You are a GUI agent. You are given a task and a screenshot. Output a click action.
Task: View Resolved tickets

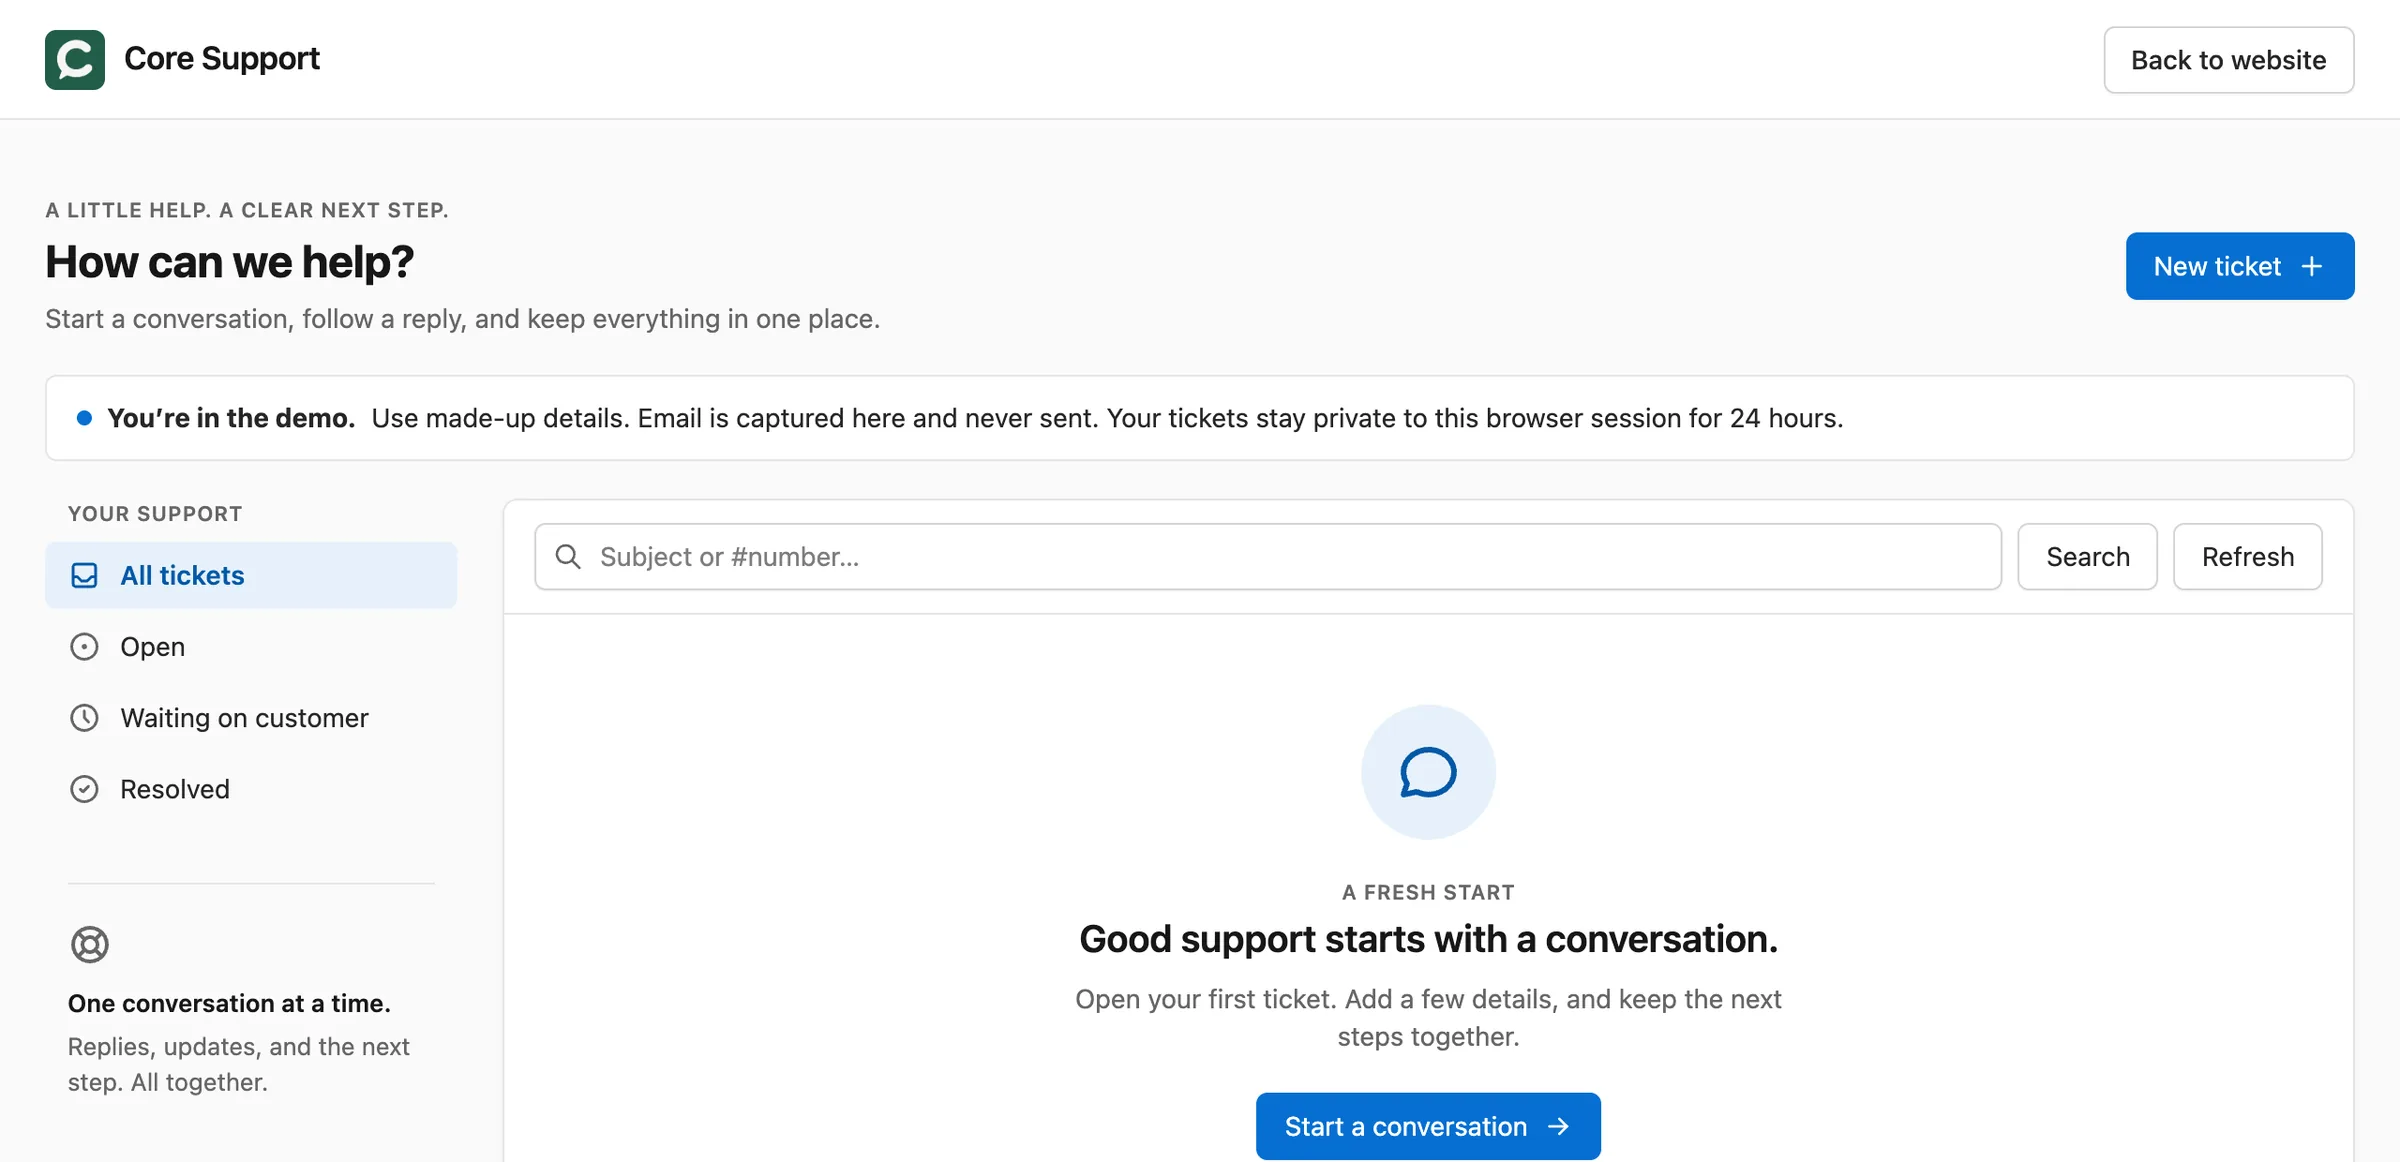[251, 789]
